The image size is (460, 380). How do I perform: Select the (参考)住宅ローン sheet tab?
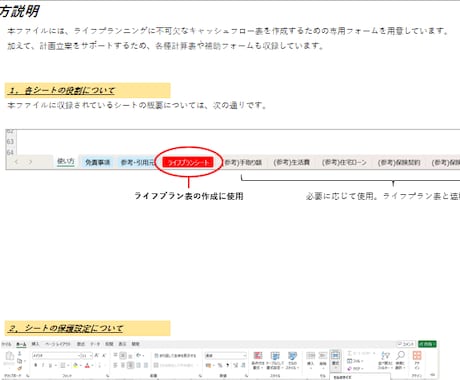click(x=344, y=162)
